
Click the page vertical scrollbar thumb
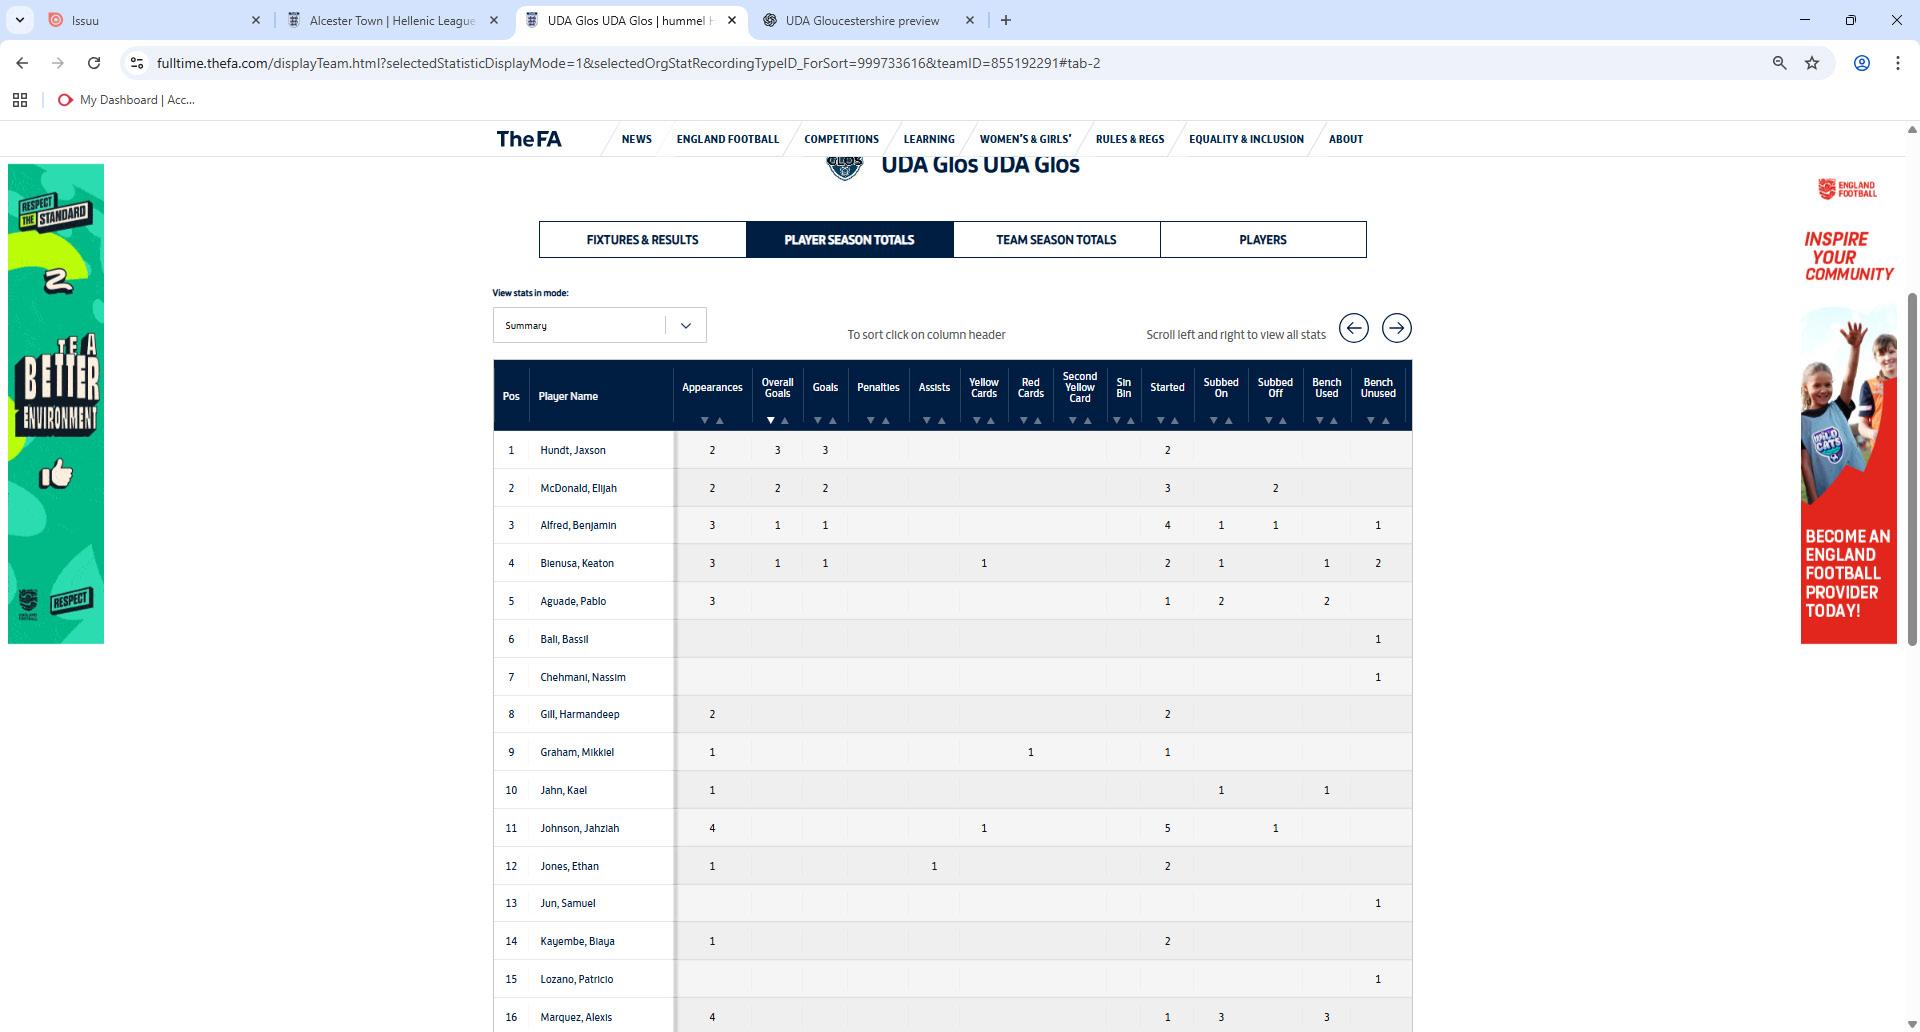coord(1912,469)
